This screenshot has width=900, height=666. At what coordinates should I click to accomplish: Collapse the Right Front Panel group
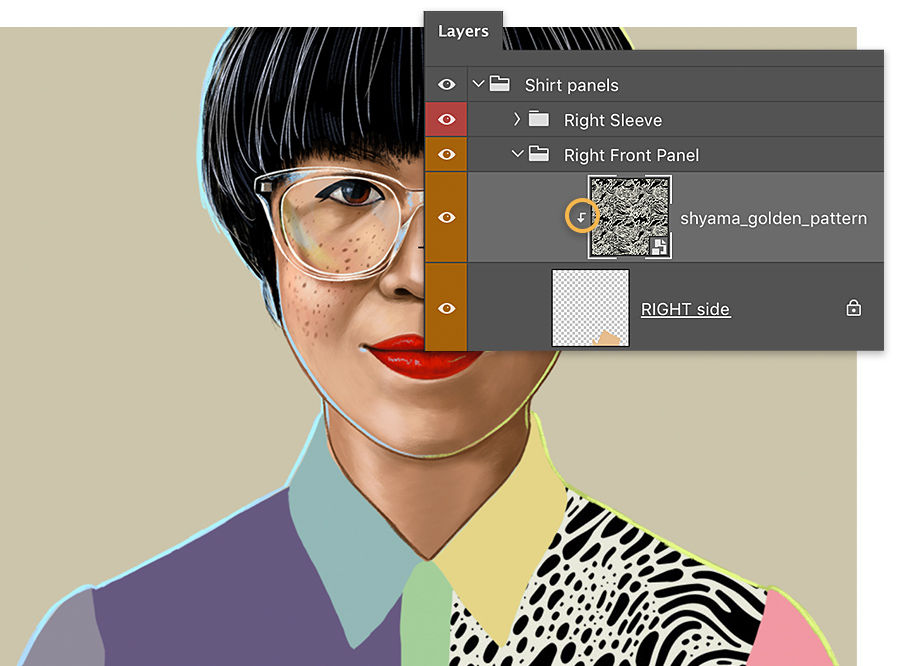(x=517, y=154)
